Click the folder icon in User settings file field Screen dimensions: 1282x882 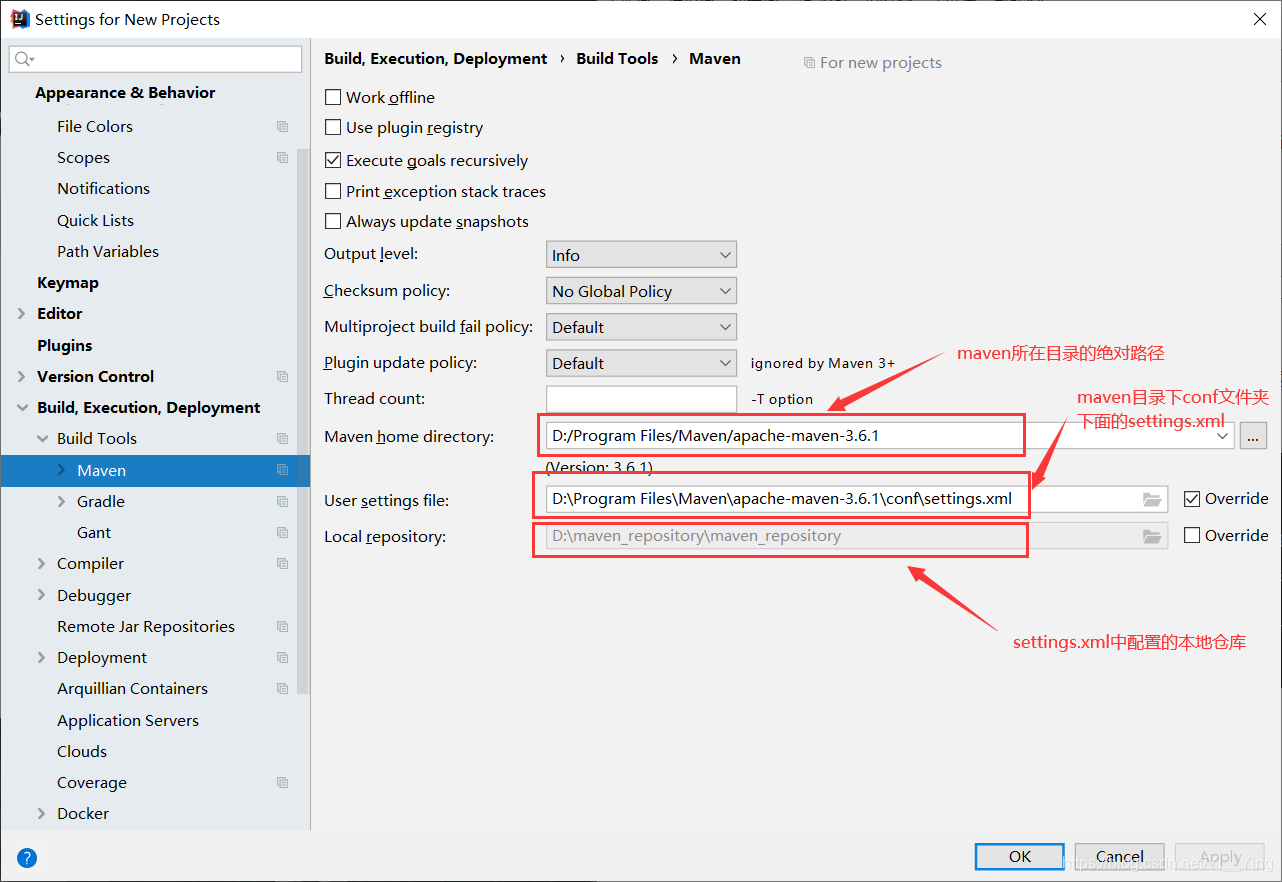1152,499
